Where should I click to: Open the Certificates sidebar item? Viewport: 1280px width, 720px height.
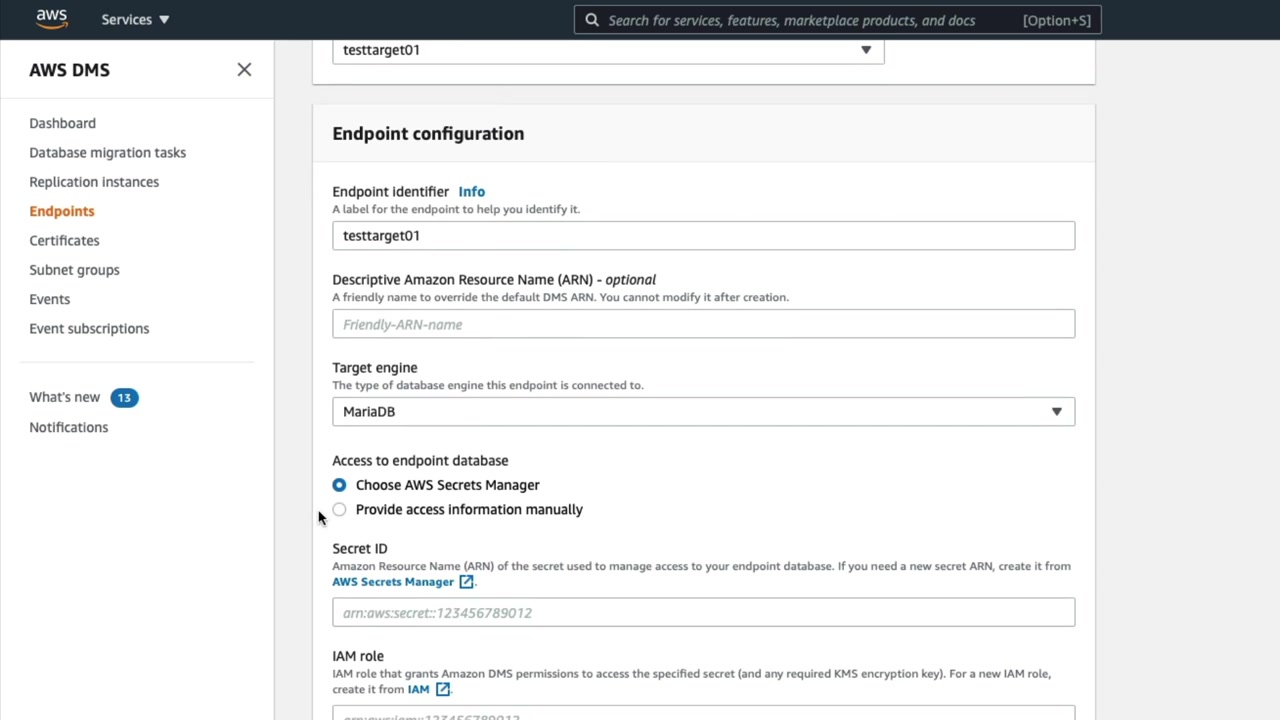click(64, 241)
